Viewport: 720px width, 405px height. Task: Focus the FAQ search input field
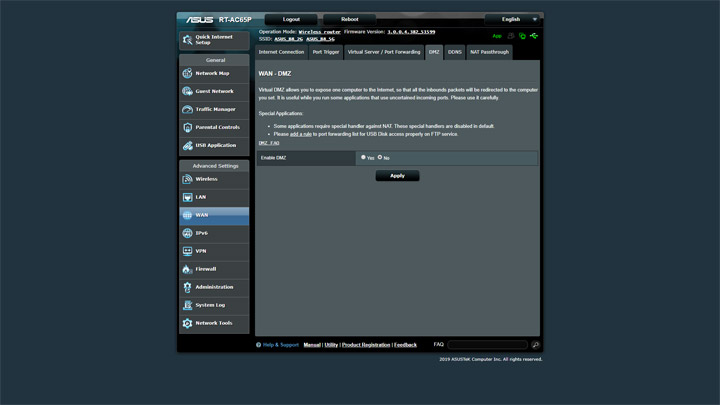[x=488, y=345]
